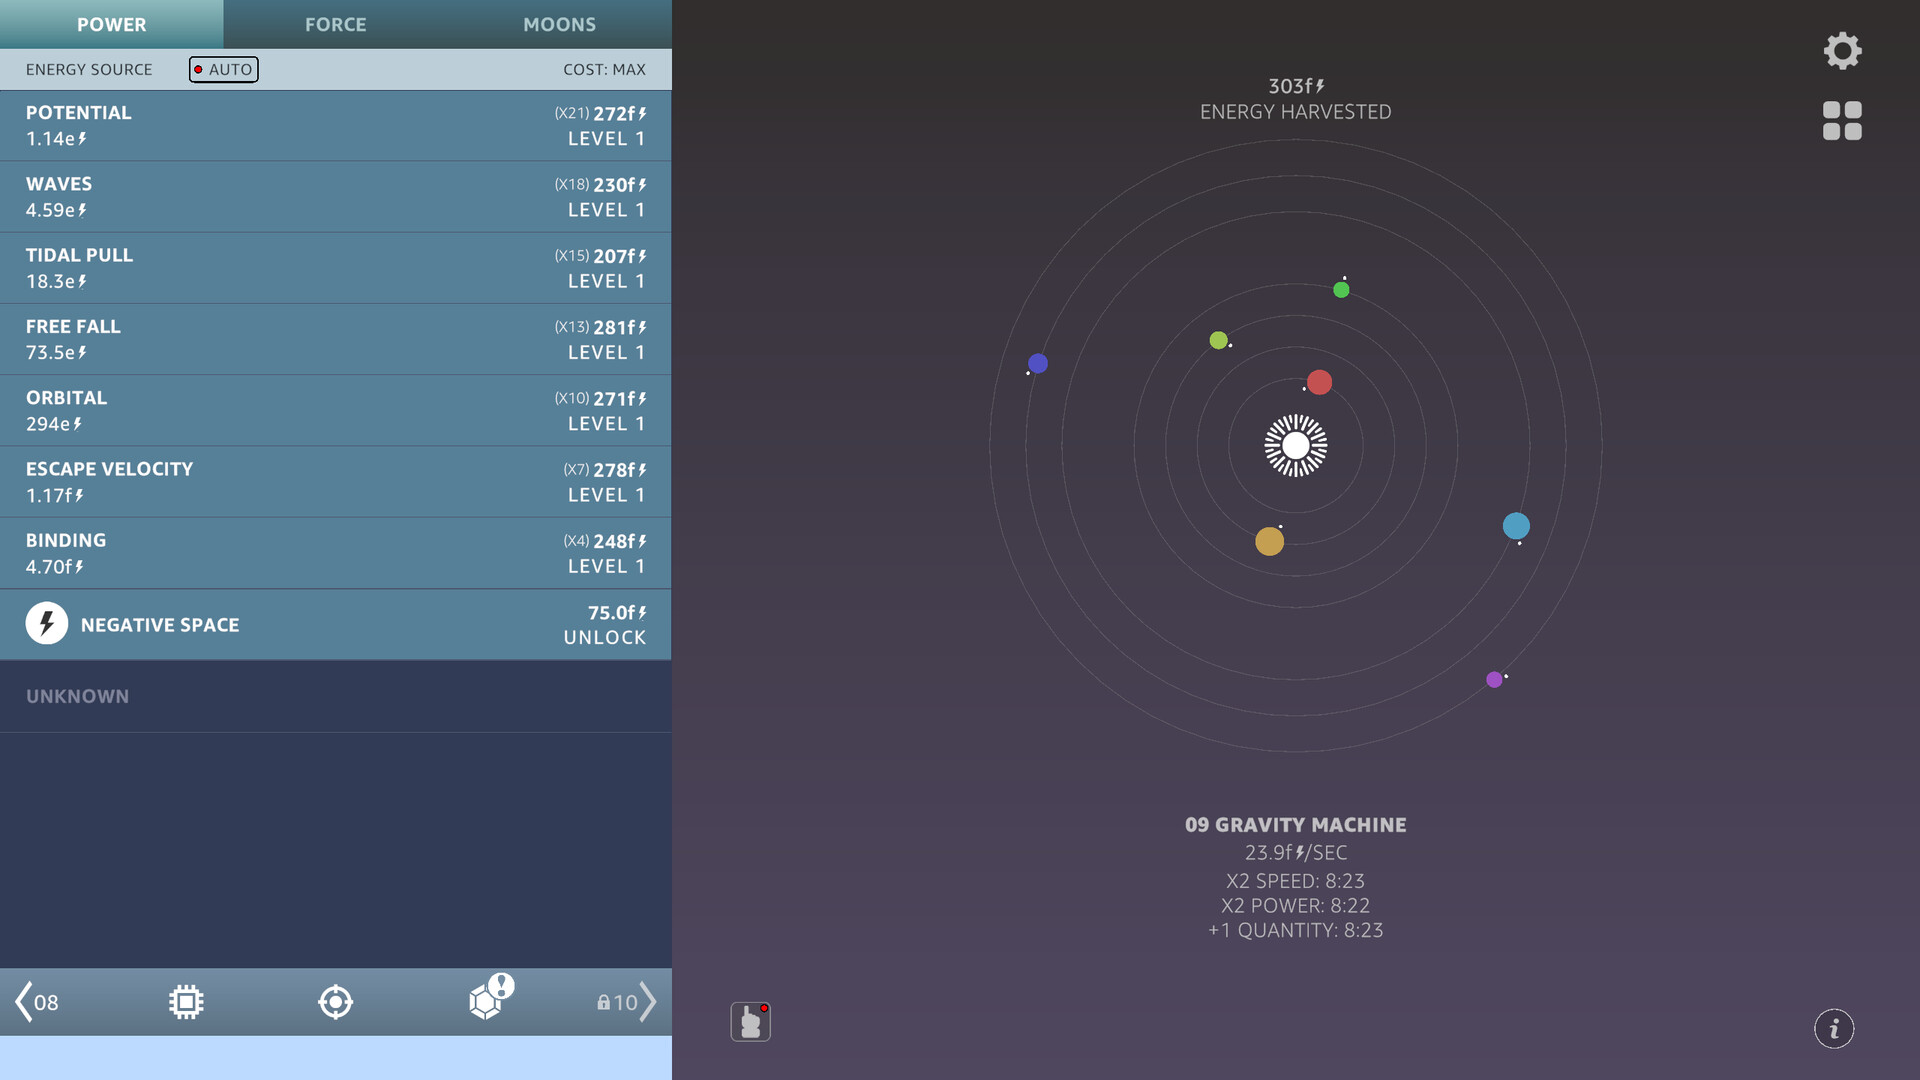Click the info icon

click(1833, 1028)
